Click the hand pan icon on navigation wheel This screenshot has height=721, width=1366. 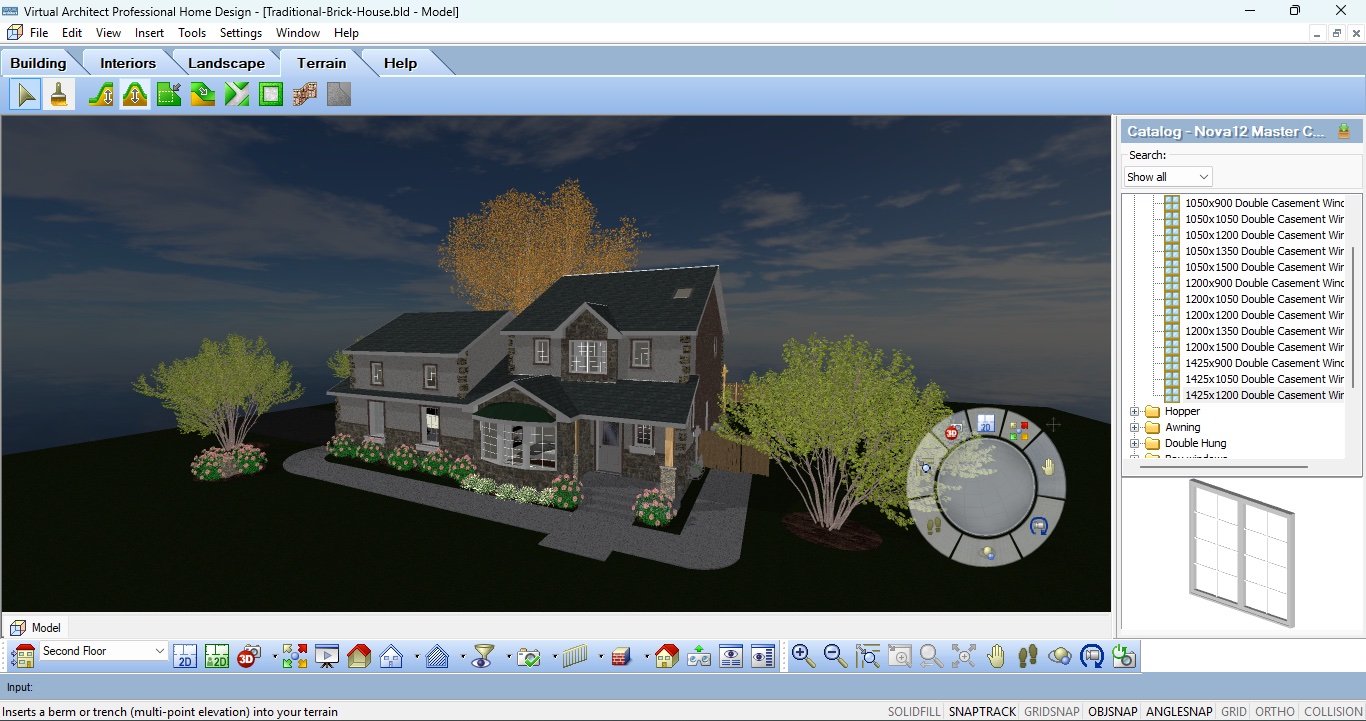click(x=1048, y=467)
